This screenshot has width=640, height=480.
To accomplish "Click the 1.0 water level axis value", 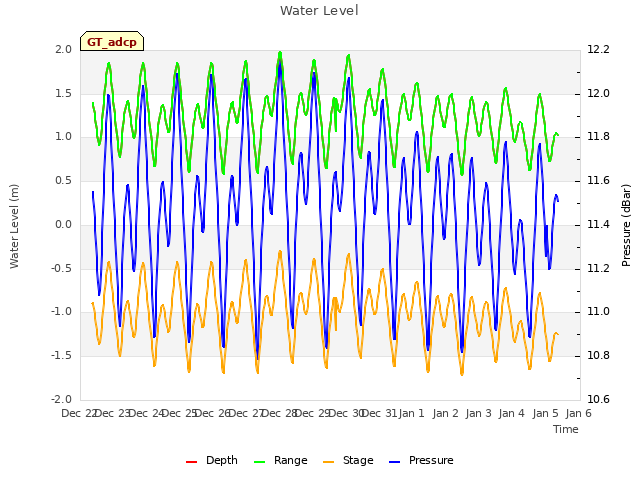I will (63, 137).
